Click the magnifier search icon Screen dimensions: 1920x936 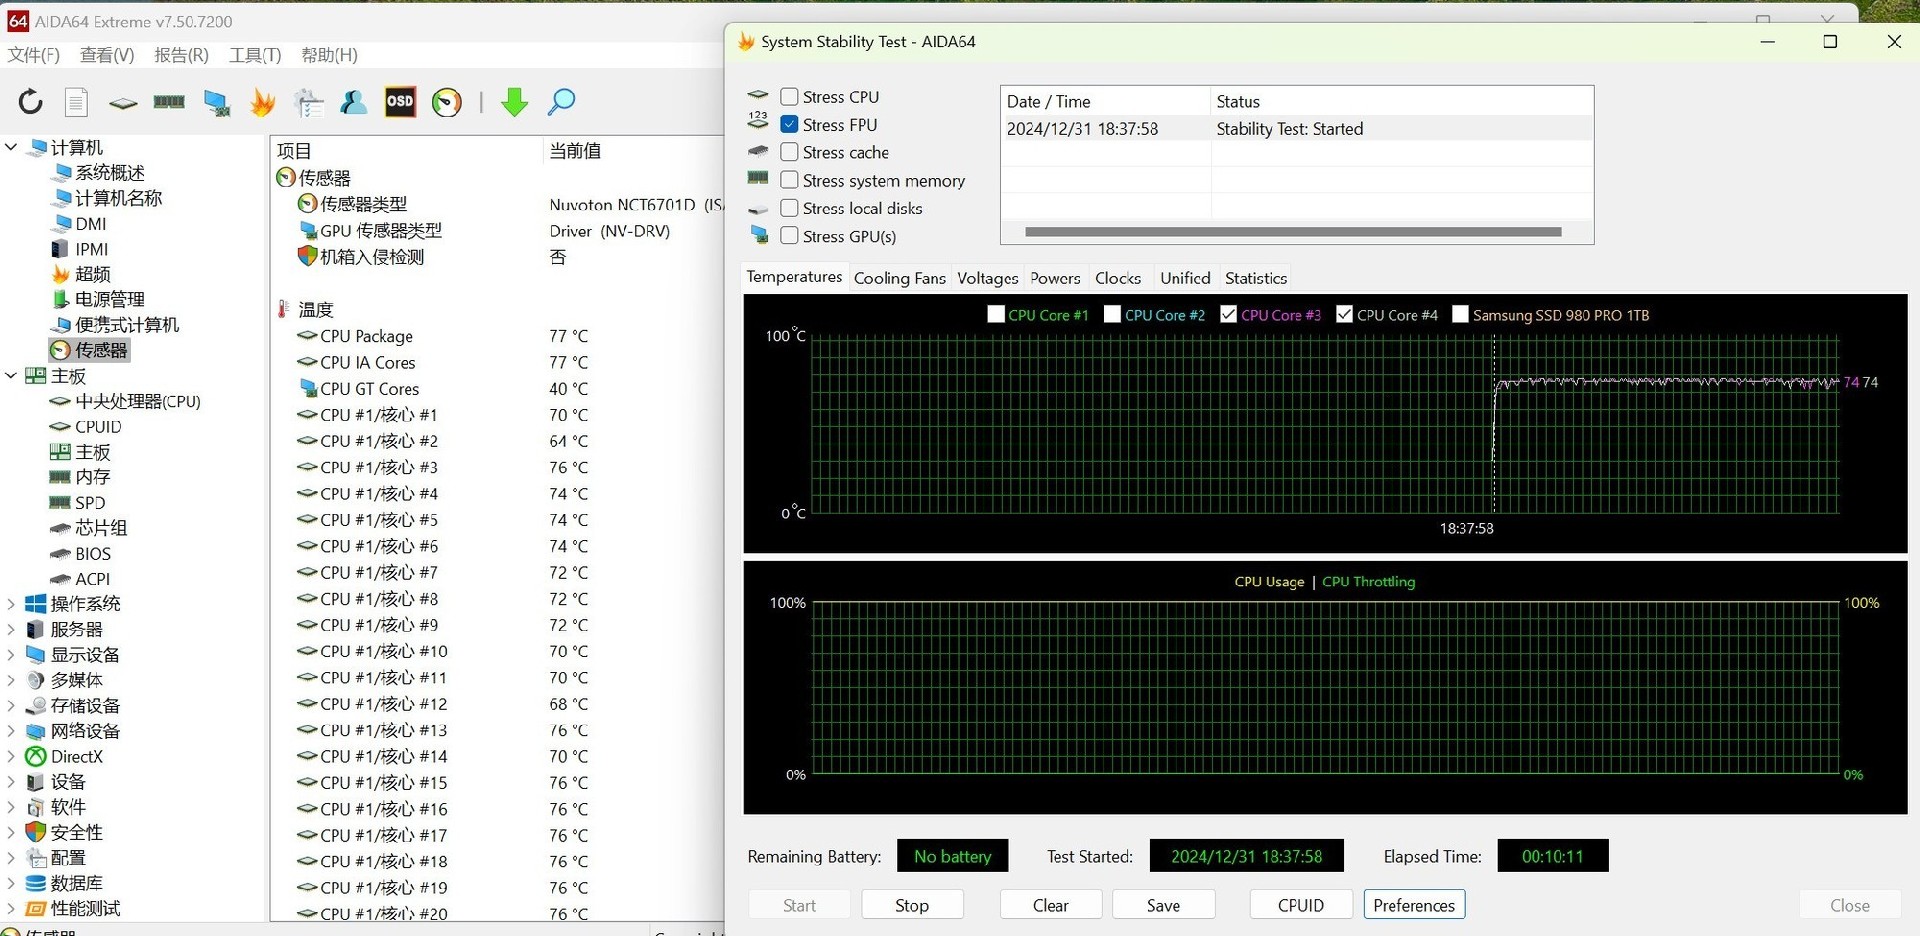click(561, 101)
